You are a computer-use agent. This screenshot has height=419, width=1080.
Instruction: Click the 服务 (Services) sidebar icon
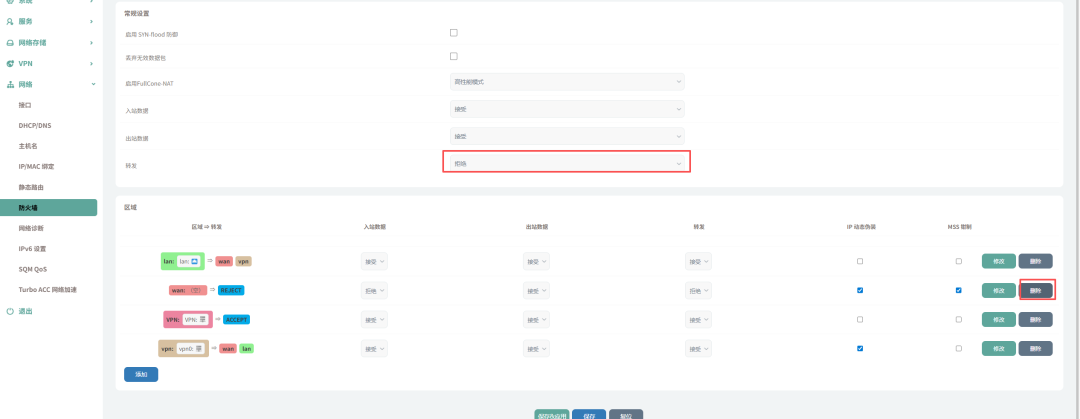[10, 21]
